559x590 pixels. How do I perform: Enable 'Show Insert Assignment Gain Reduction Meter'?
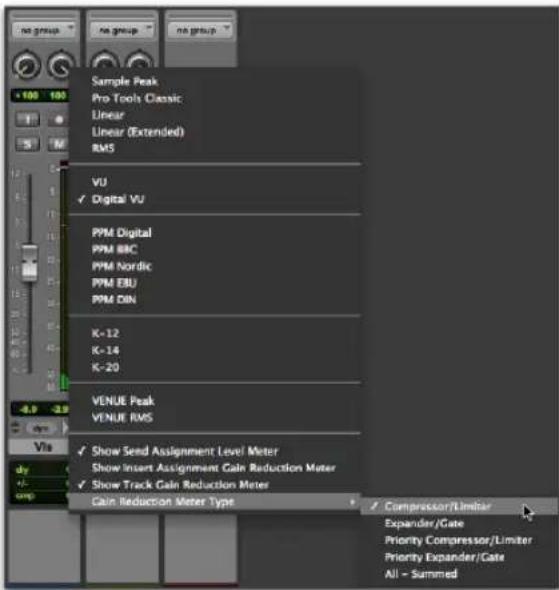point(214,468)
